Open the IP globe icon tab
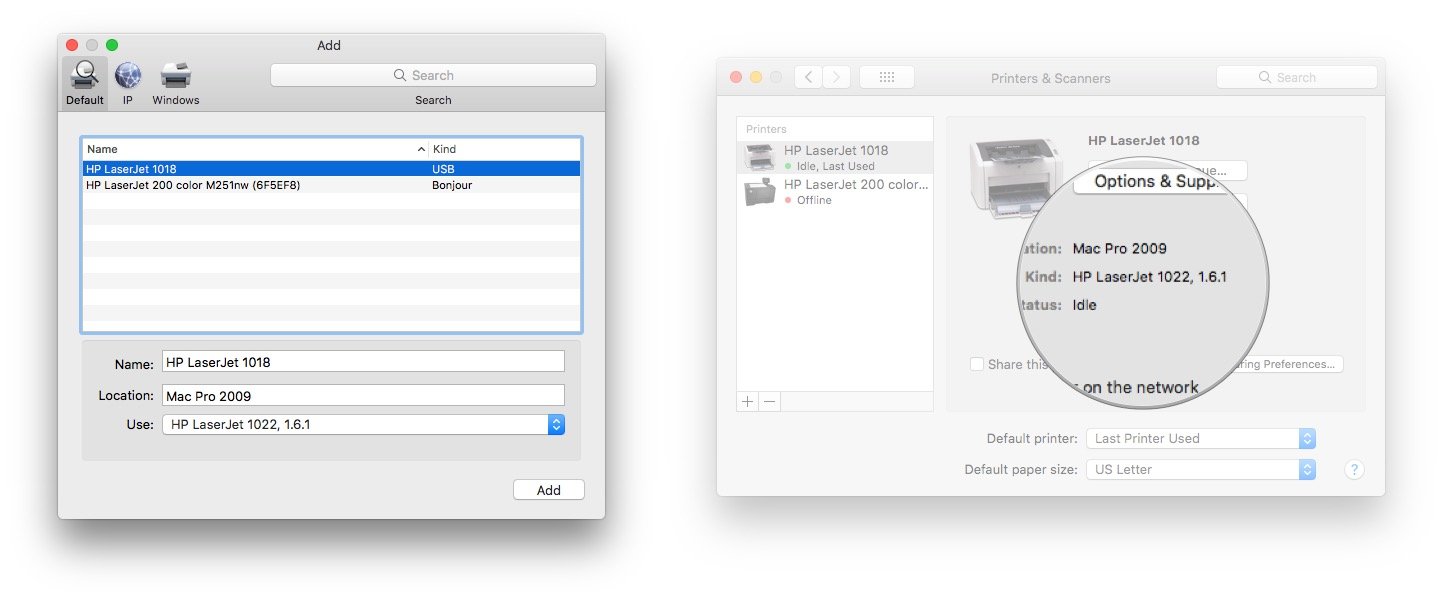Viewport: 1443px width, 601px height. pyautogui.click(x=128, y=77)
